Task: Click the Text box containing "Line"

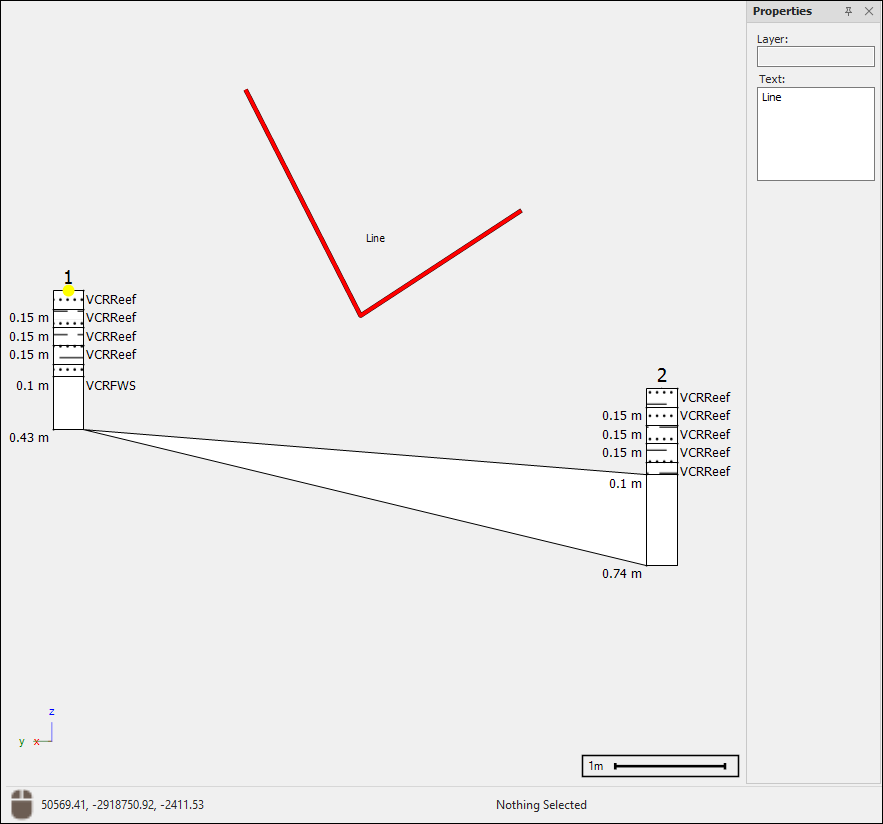Action: coord(815,134)
